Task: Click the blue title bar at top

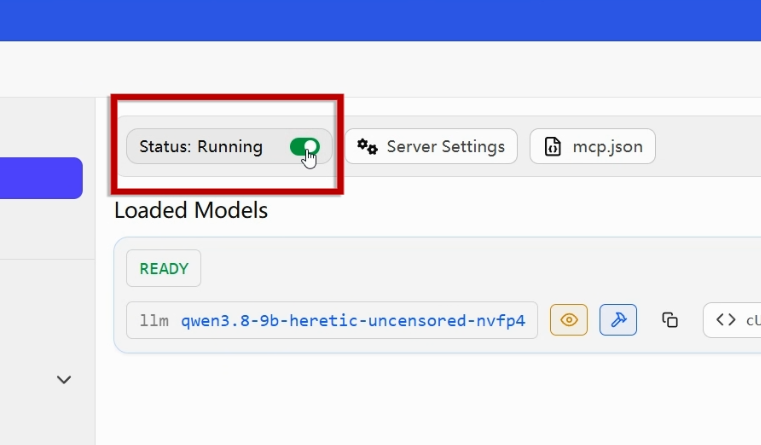Action: pyautogui.click(x=380, y=20)
